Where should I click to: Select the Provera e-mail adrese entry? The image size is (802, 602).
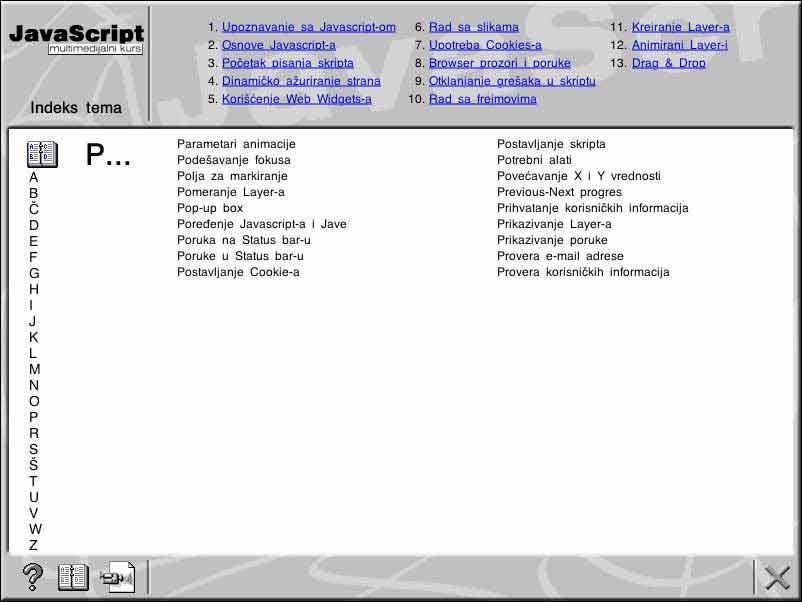pyautogui.click(x=560, y=256)
